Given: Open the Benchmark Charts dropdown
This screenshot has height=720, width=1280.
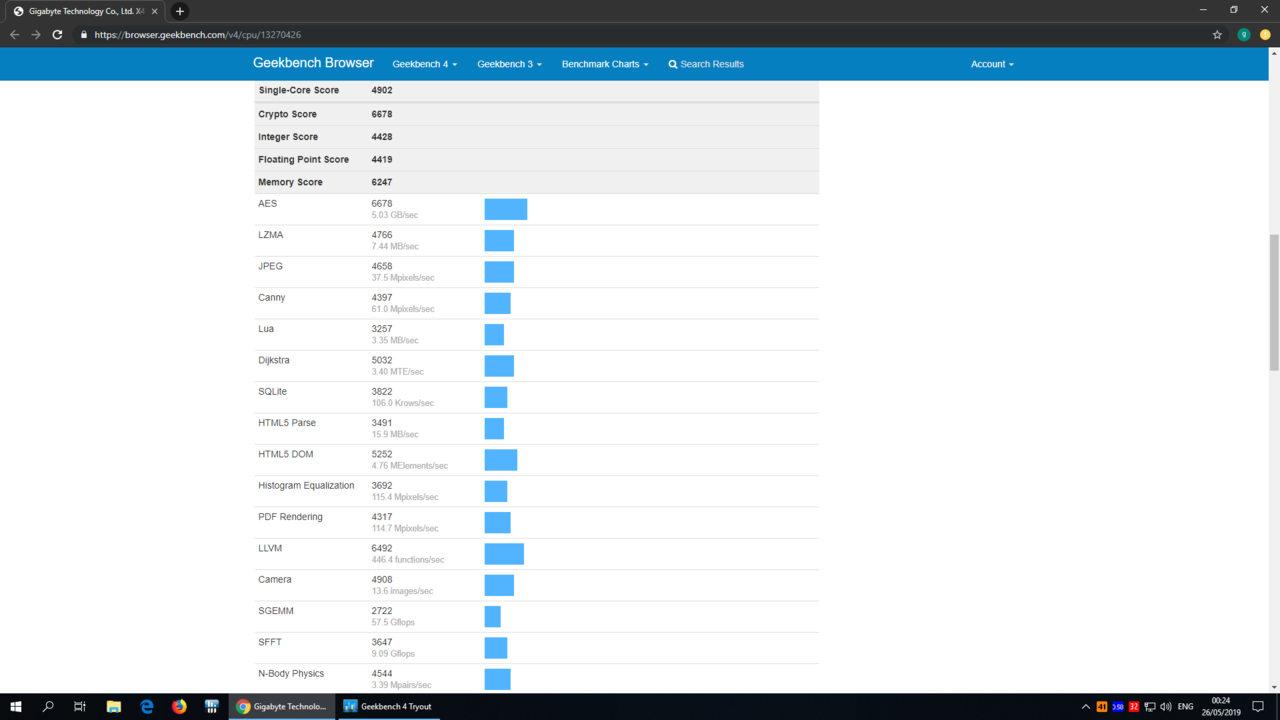Looking at the screenshot, I should point(605,64).
